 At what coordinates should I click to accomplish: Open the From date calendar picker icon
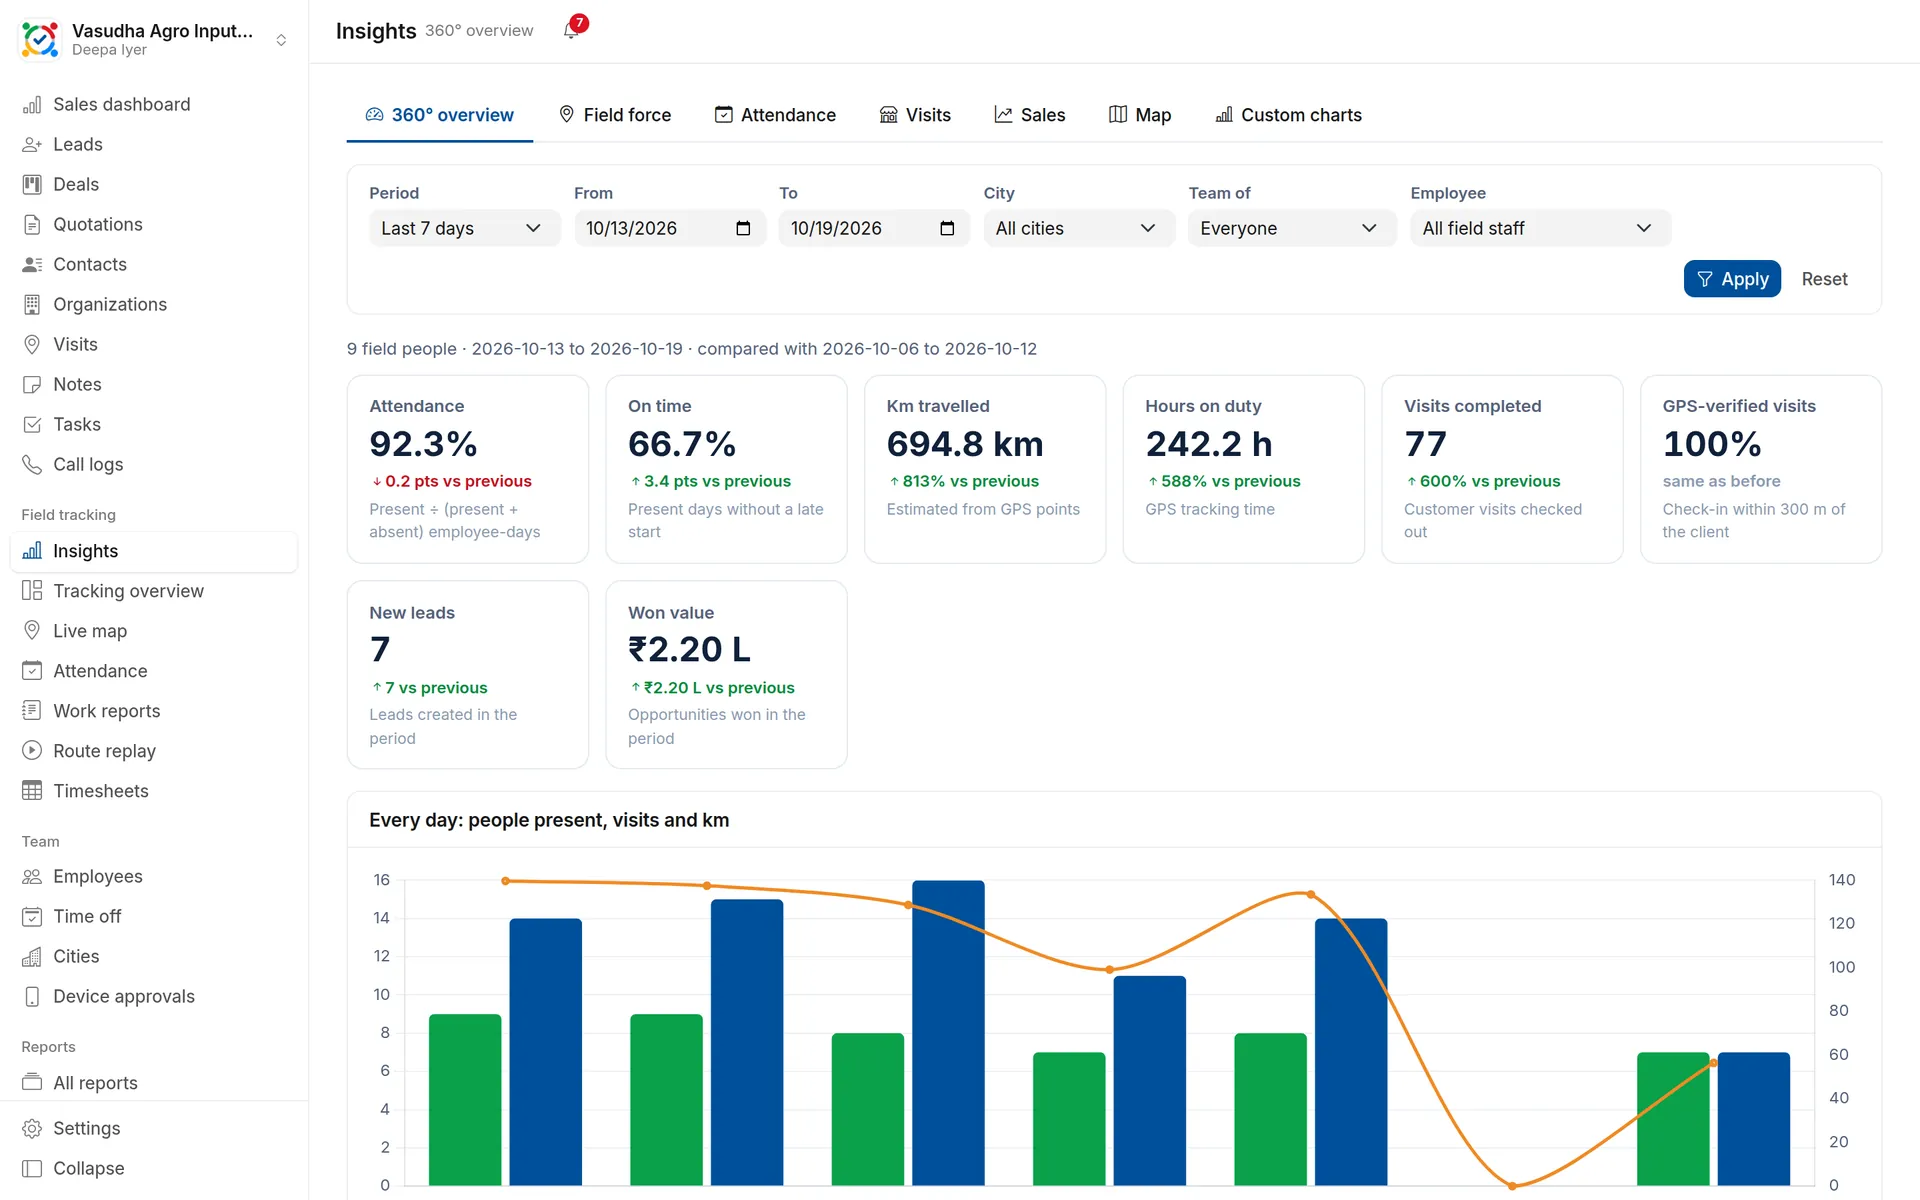743,228
